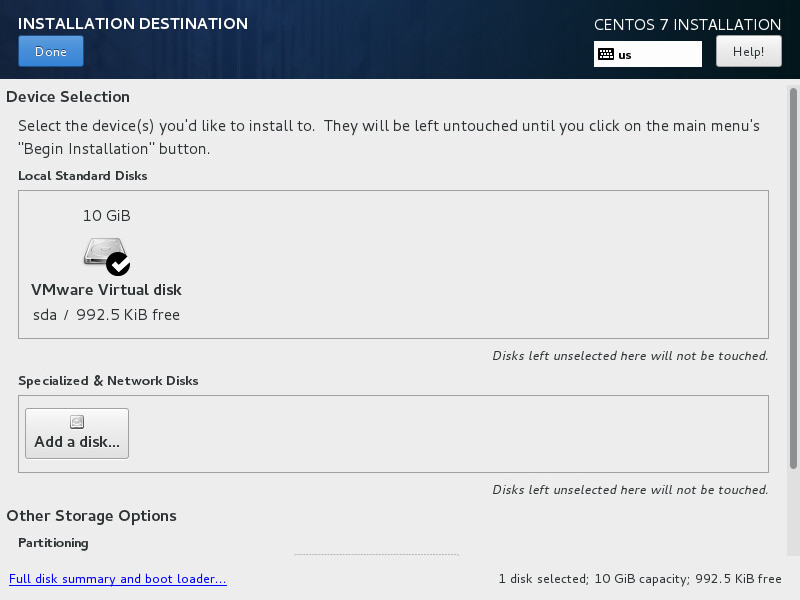The image size is (800, 600).
Task: Click the small disk icon above Add a disk
Action: coord(77,421)
